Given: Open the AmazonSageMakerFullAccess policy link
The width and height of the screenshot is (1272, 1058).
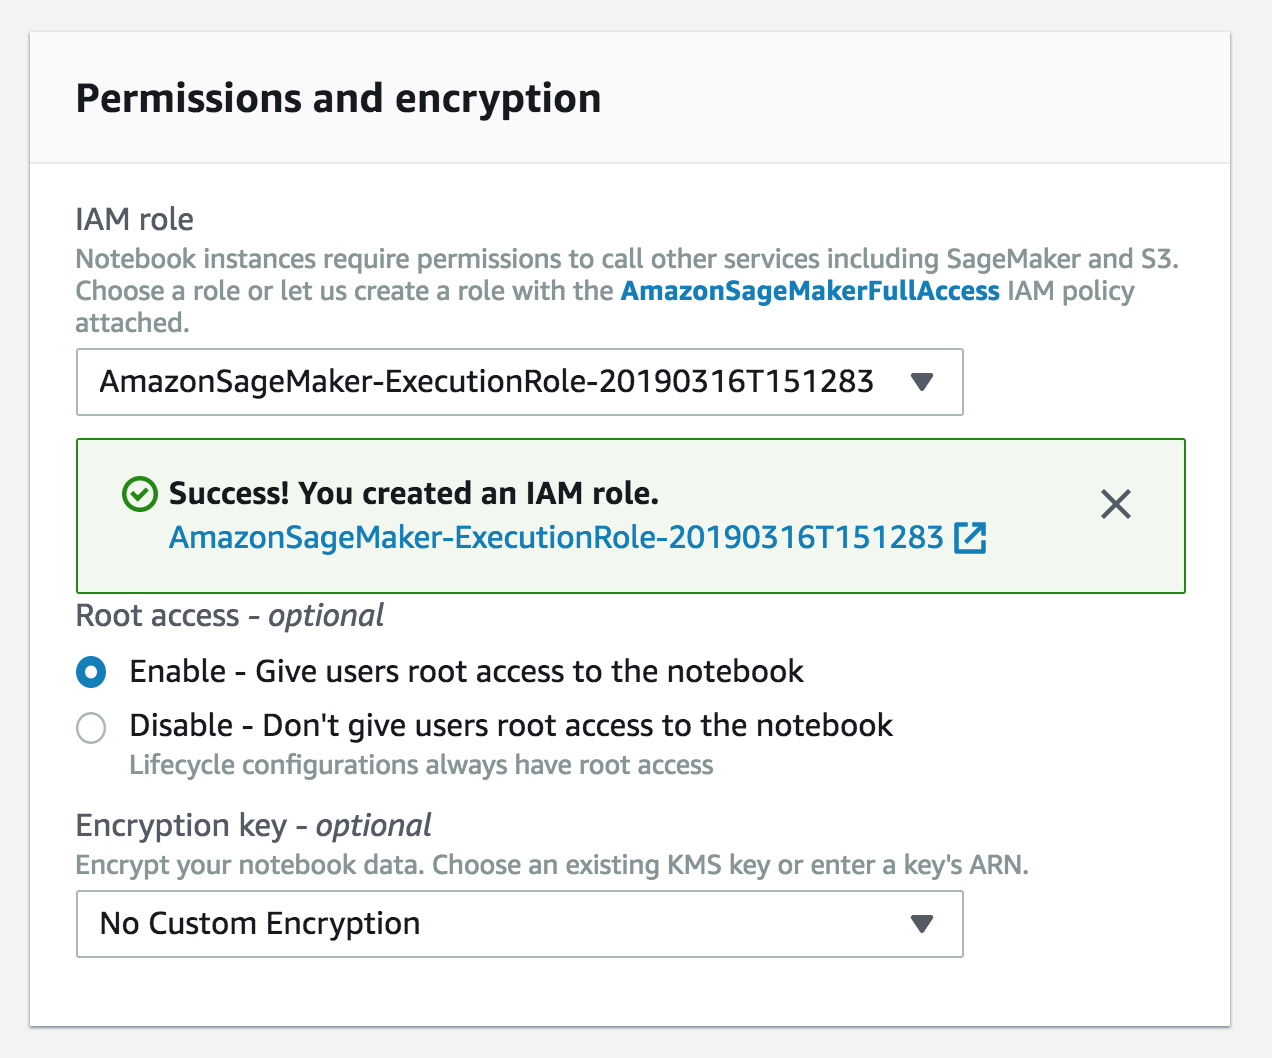Looking at the screenshot, I should (x=810, y=291).
